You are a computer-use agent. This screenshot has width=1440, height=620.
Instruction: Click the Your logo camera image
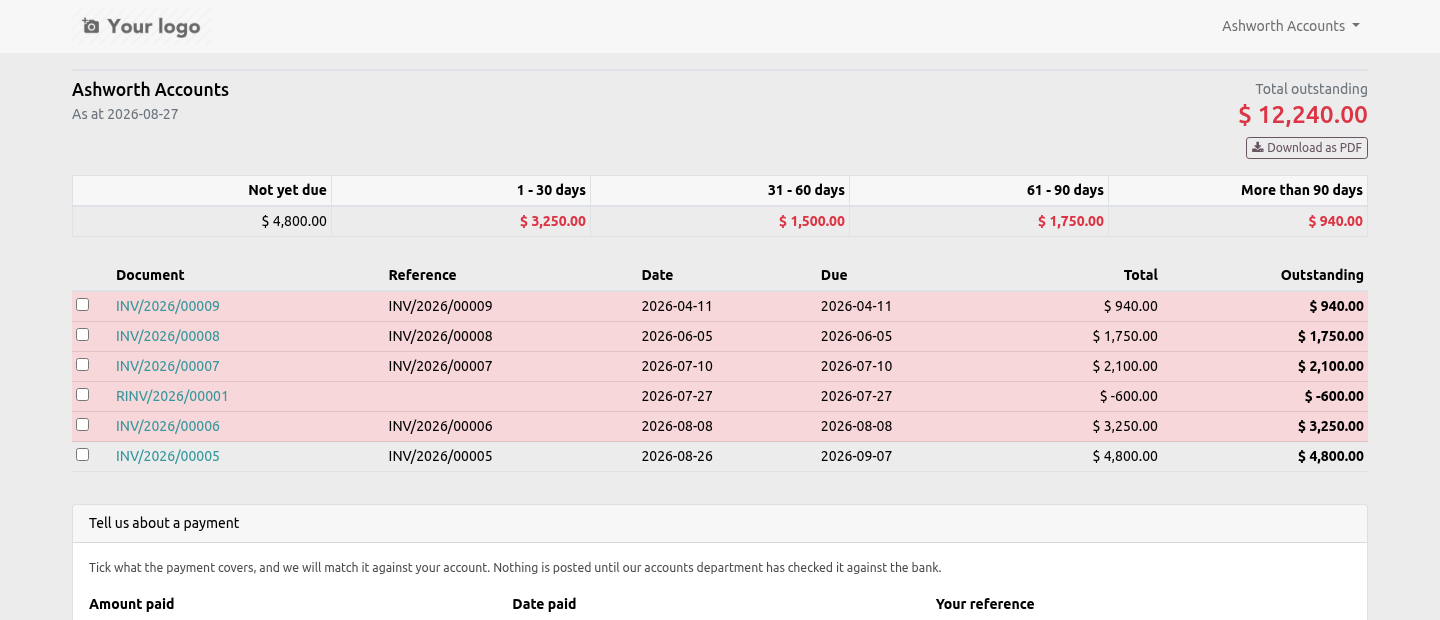pos(141,26)
